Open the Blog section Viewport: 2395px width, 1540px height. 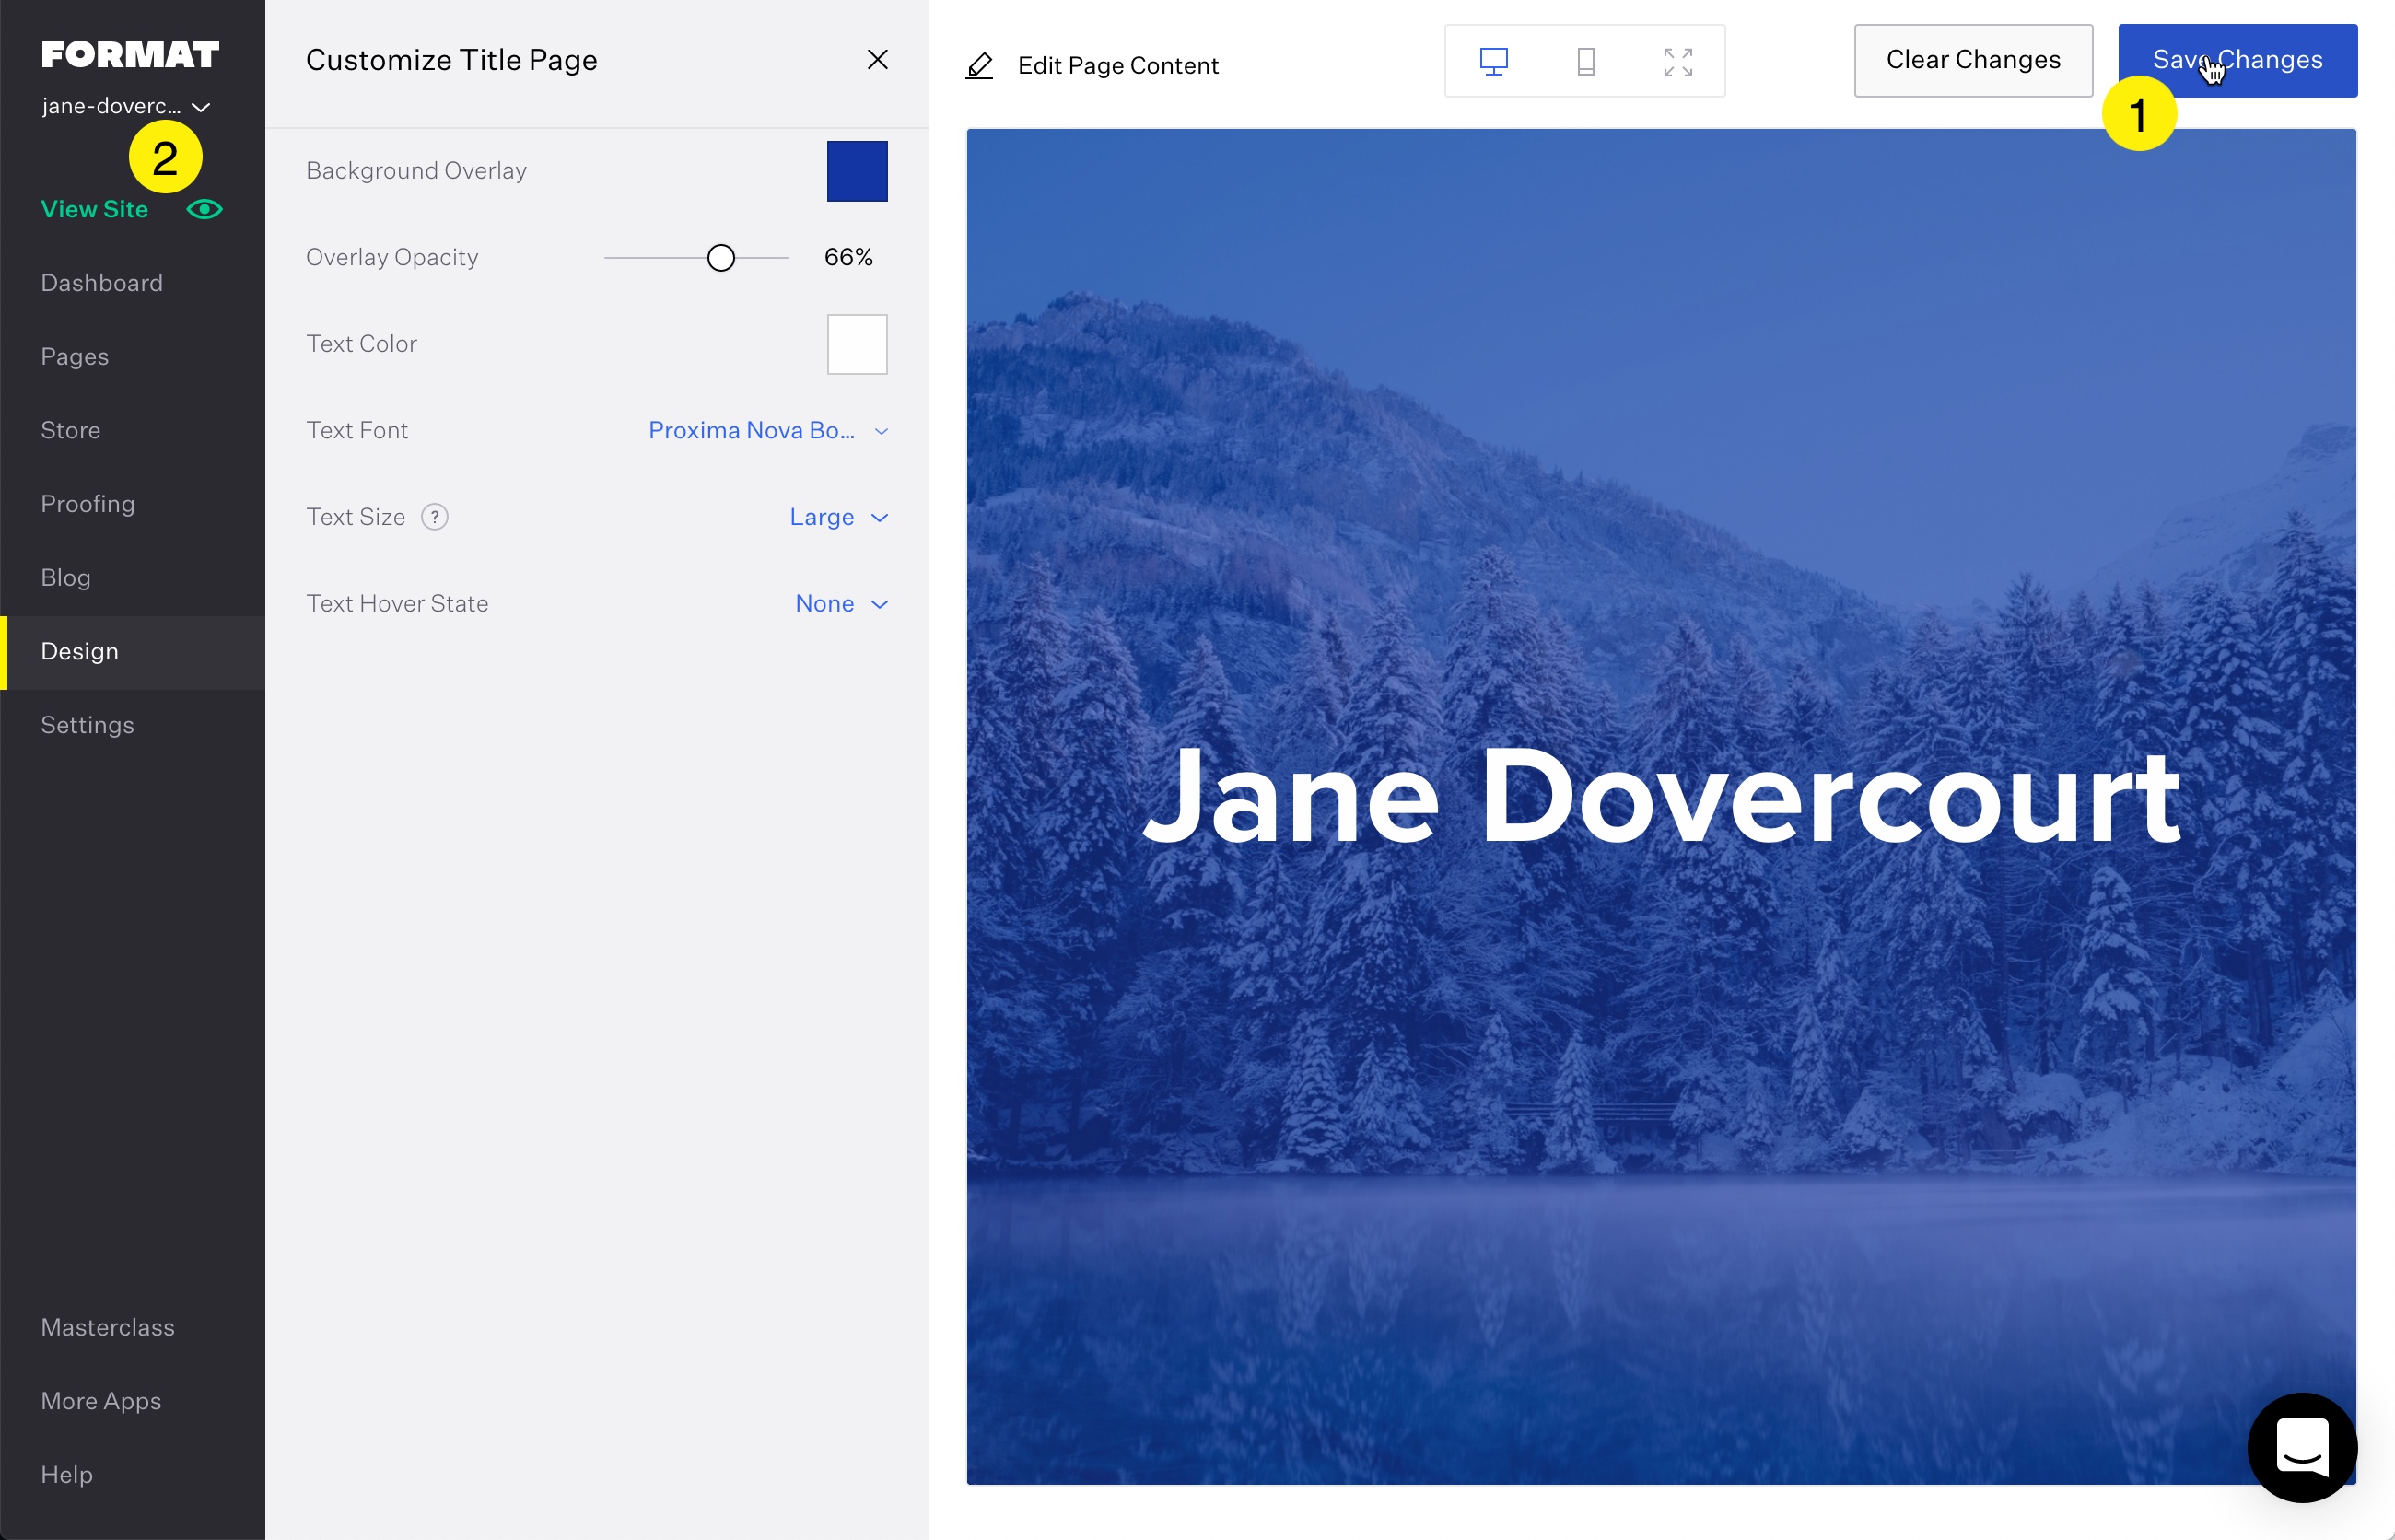point(66,578)
